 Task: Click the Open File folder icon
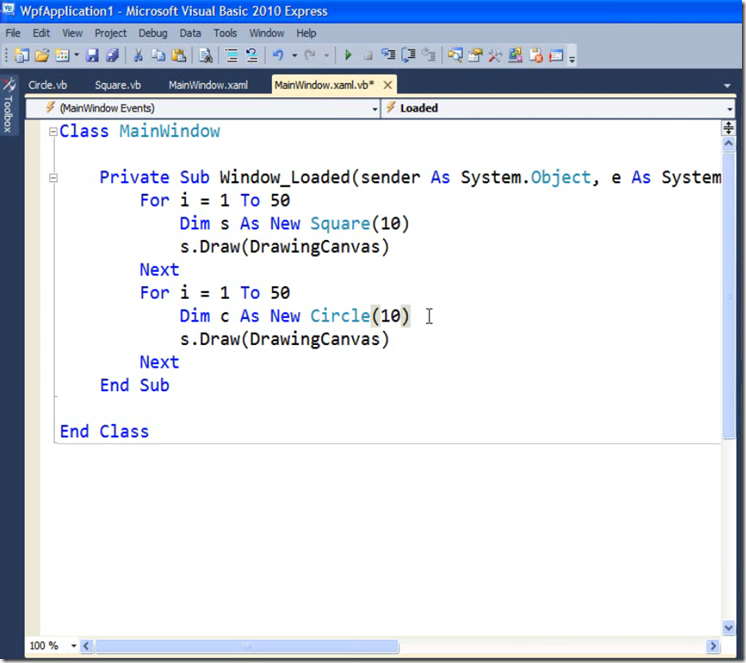[x=42, y=56]
